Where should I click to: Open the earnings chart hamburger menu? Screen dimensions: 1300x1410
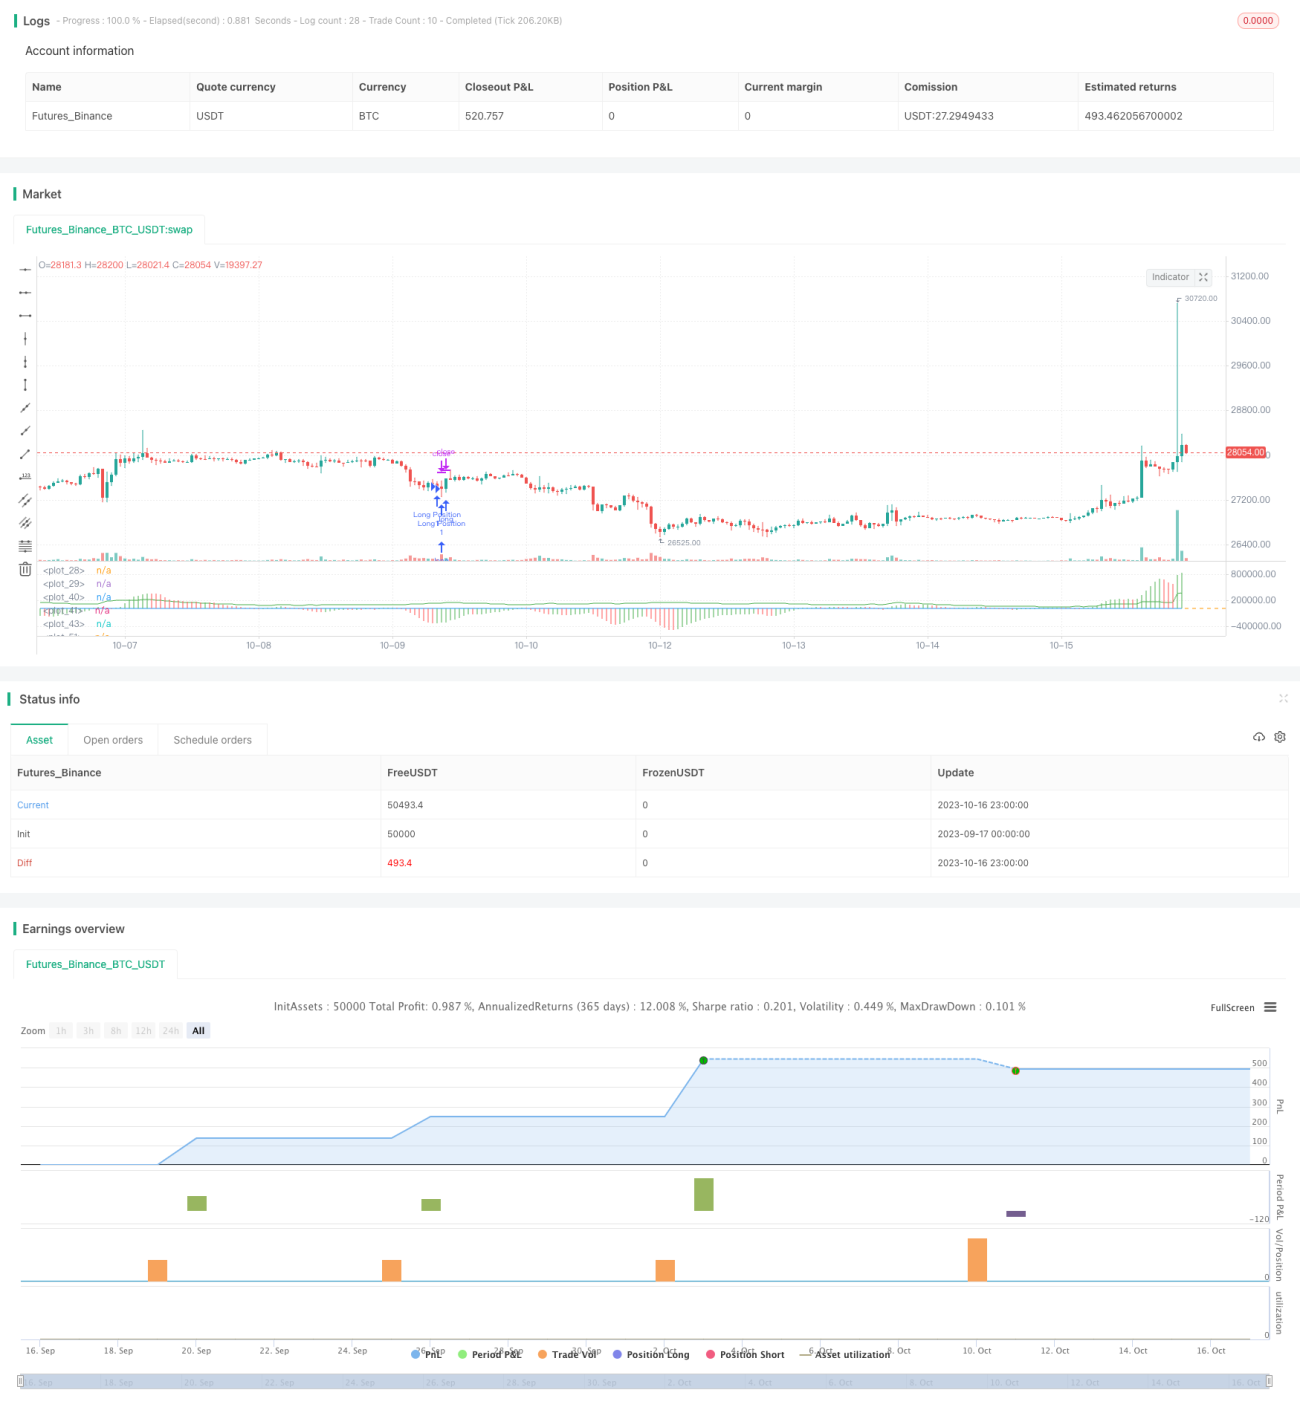pyautogui.click(x=1270, y=1007)
